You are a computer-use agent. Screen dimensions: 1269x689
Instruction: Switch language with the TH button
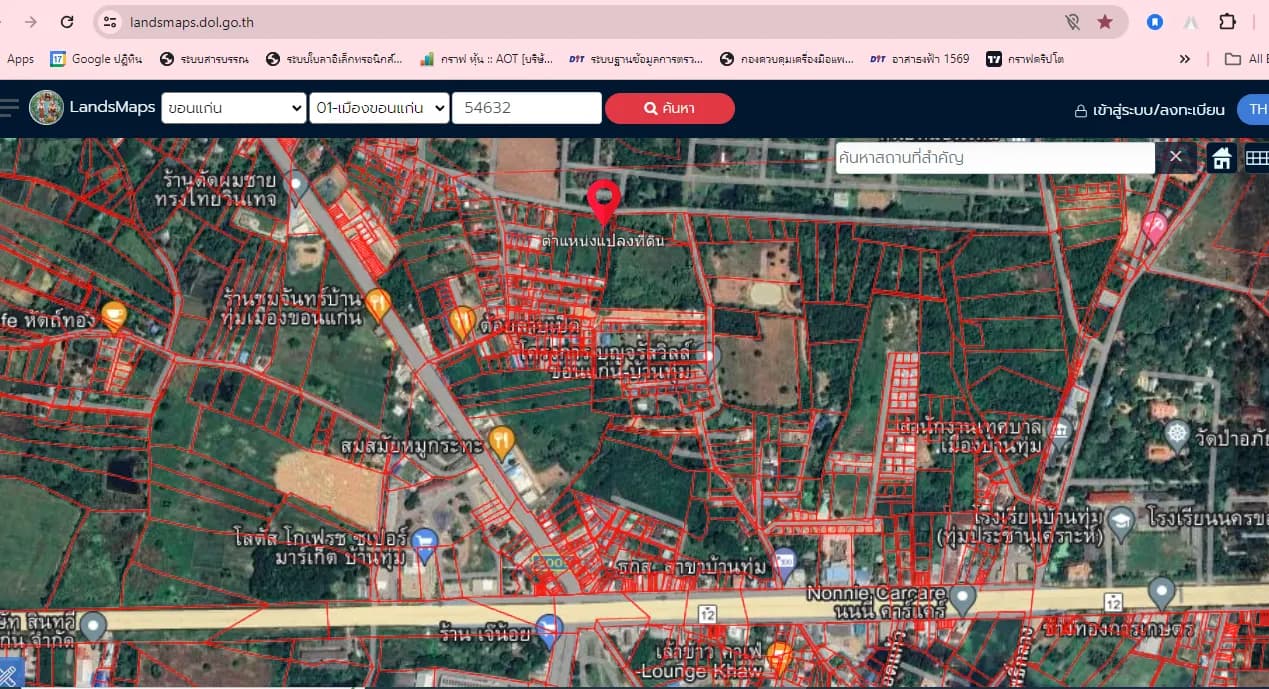tap(1254, 109)
